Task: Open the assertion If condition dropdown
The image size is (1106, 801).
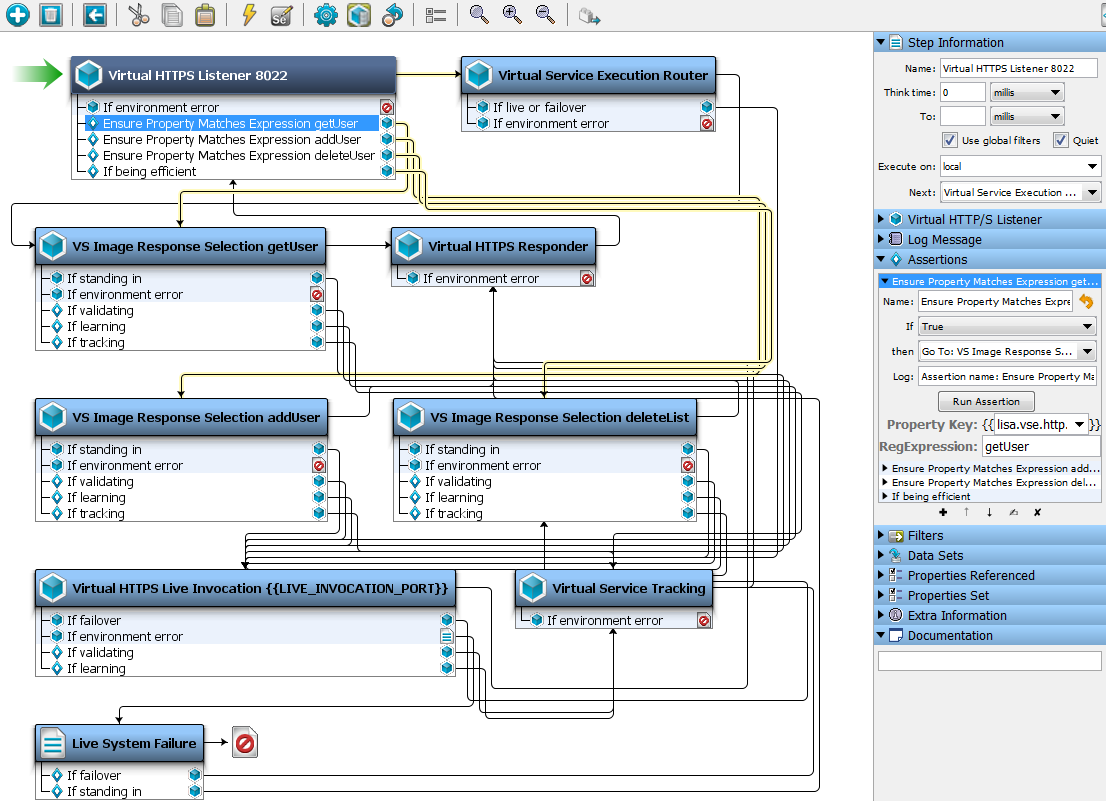Action: click(x=1007, y=327)
